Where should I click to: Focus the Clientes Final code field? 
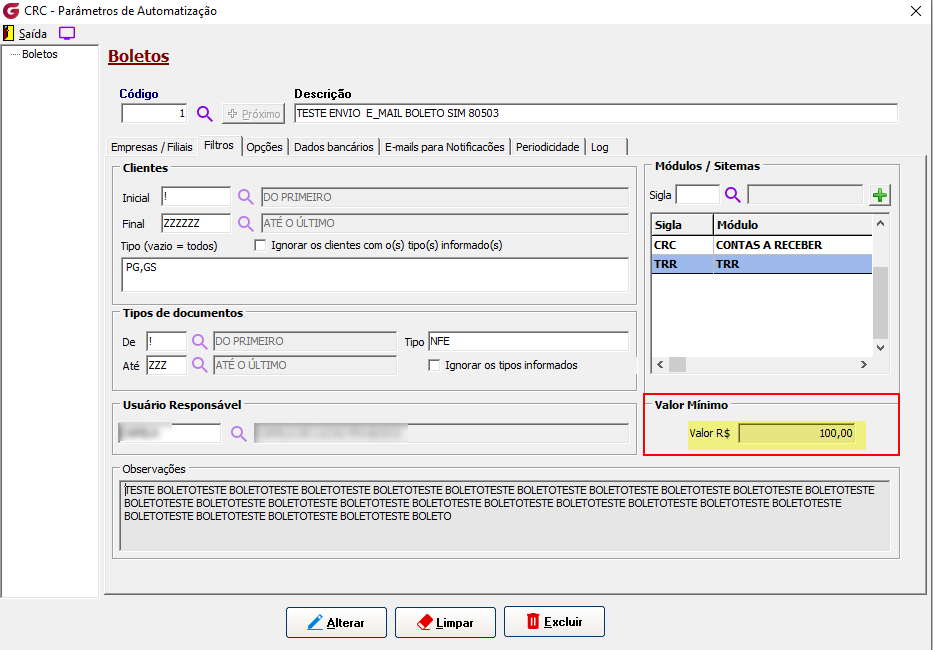(x=196, y=223)
